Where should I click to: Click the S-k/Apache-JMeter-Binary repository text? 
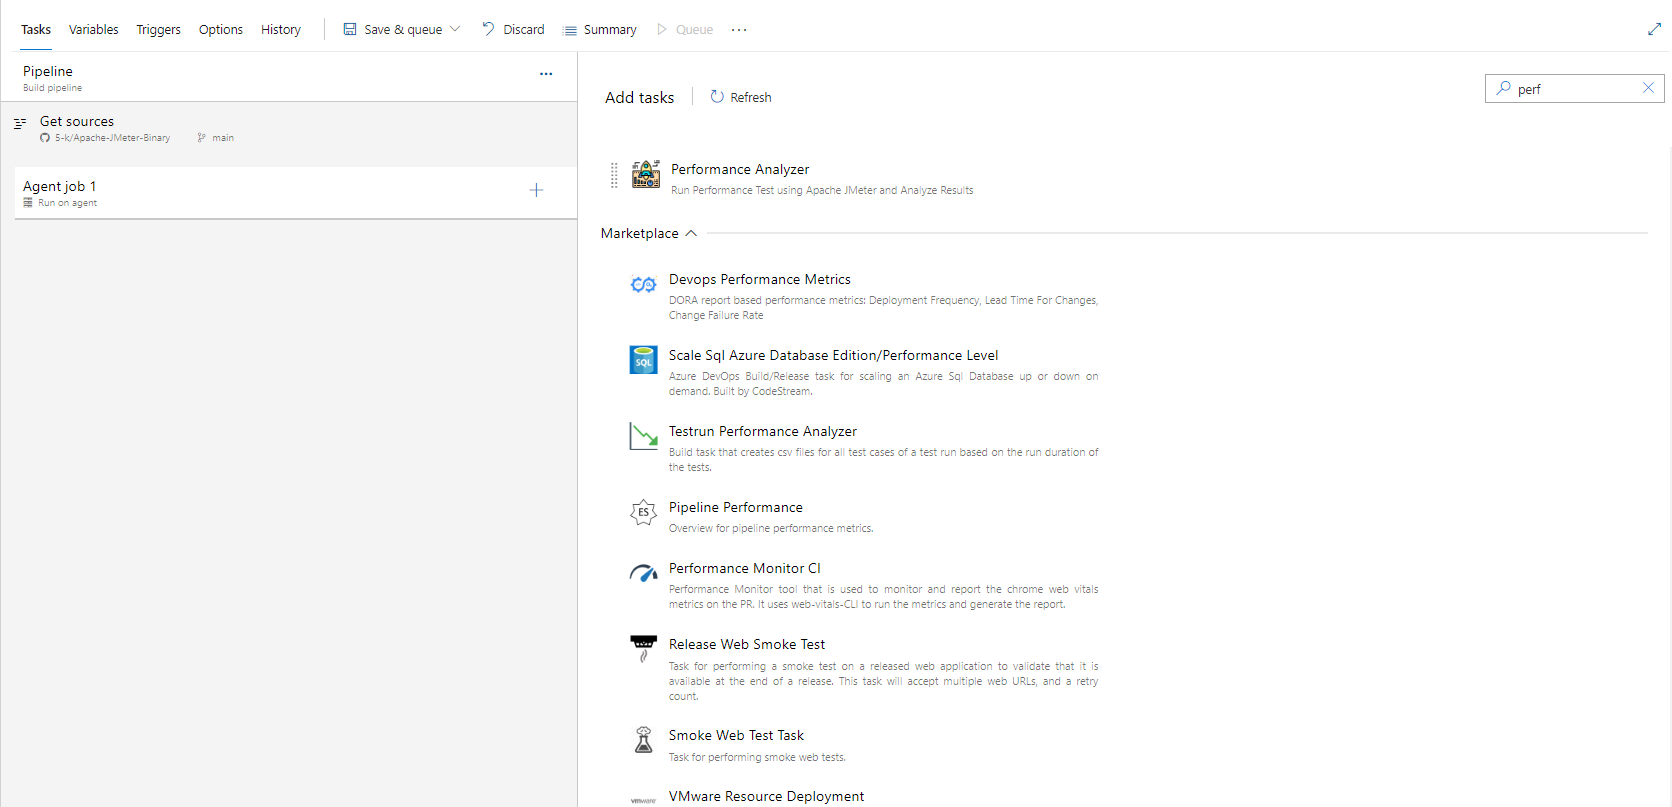(112, 138)
